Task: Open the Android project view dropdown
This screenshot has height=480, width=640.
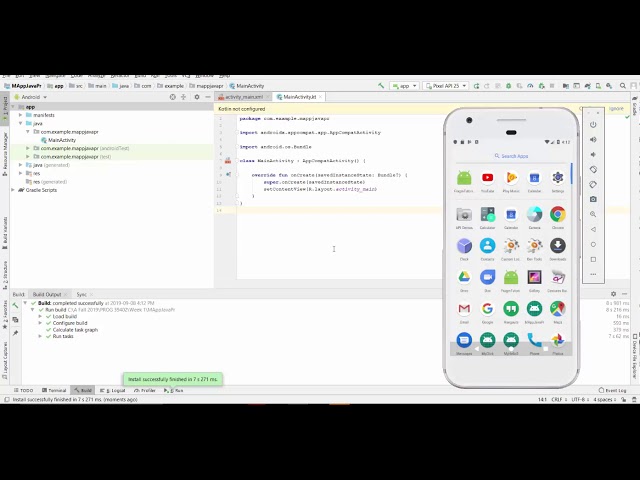Action: pos(30,97)
